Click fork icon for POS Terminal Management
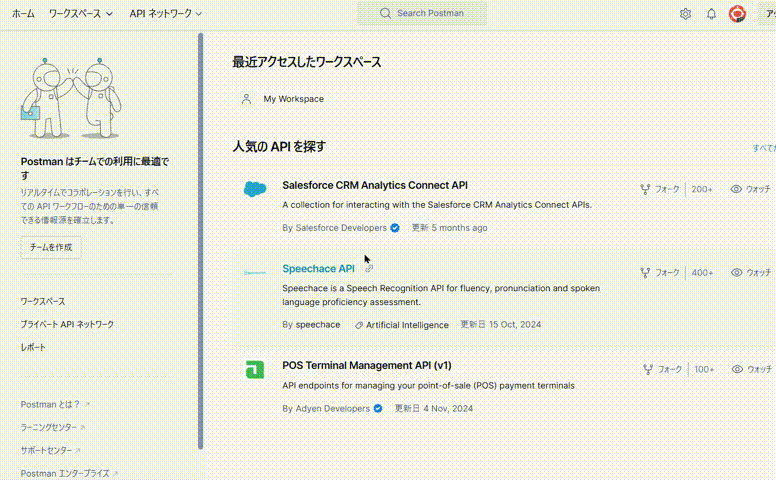 (648, 369)
